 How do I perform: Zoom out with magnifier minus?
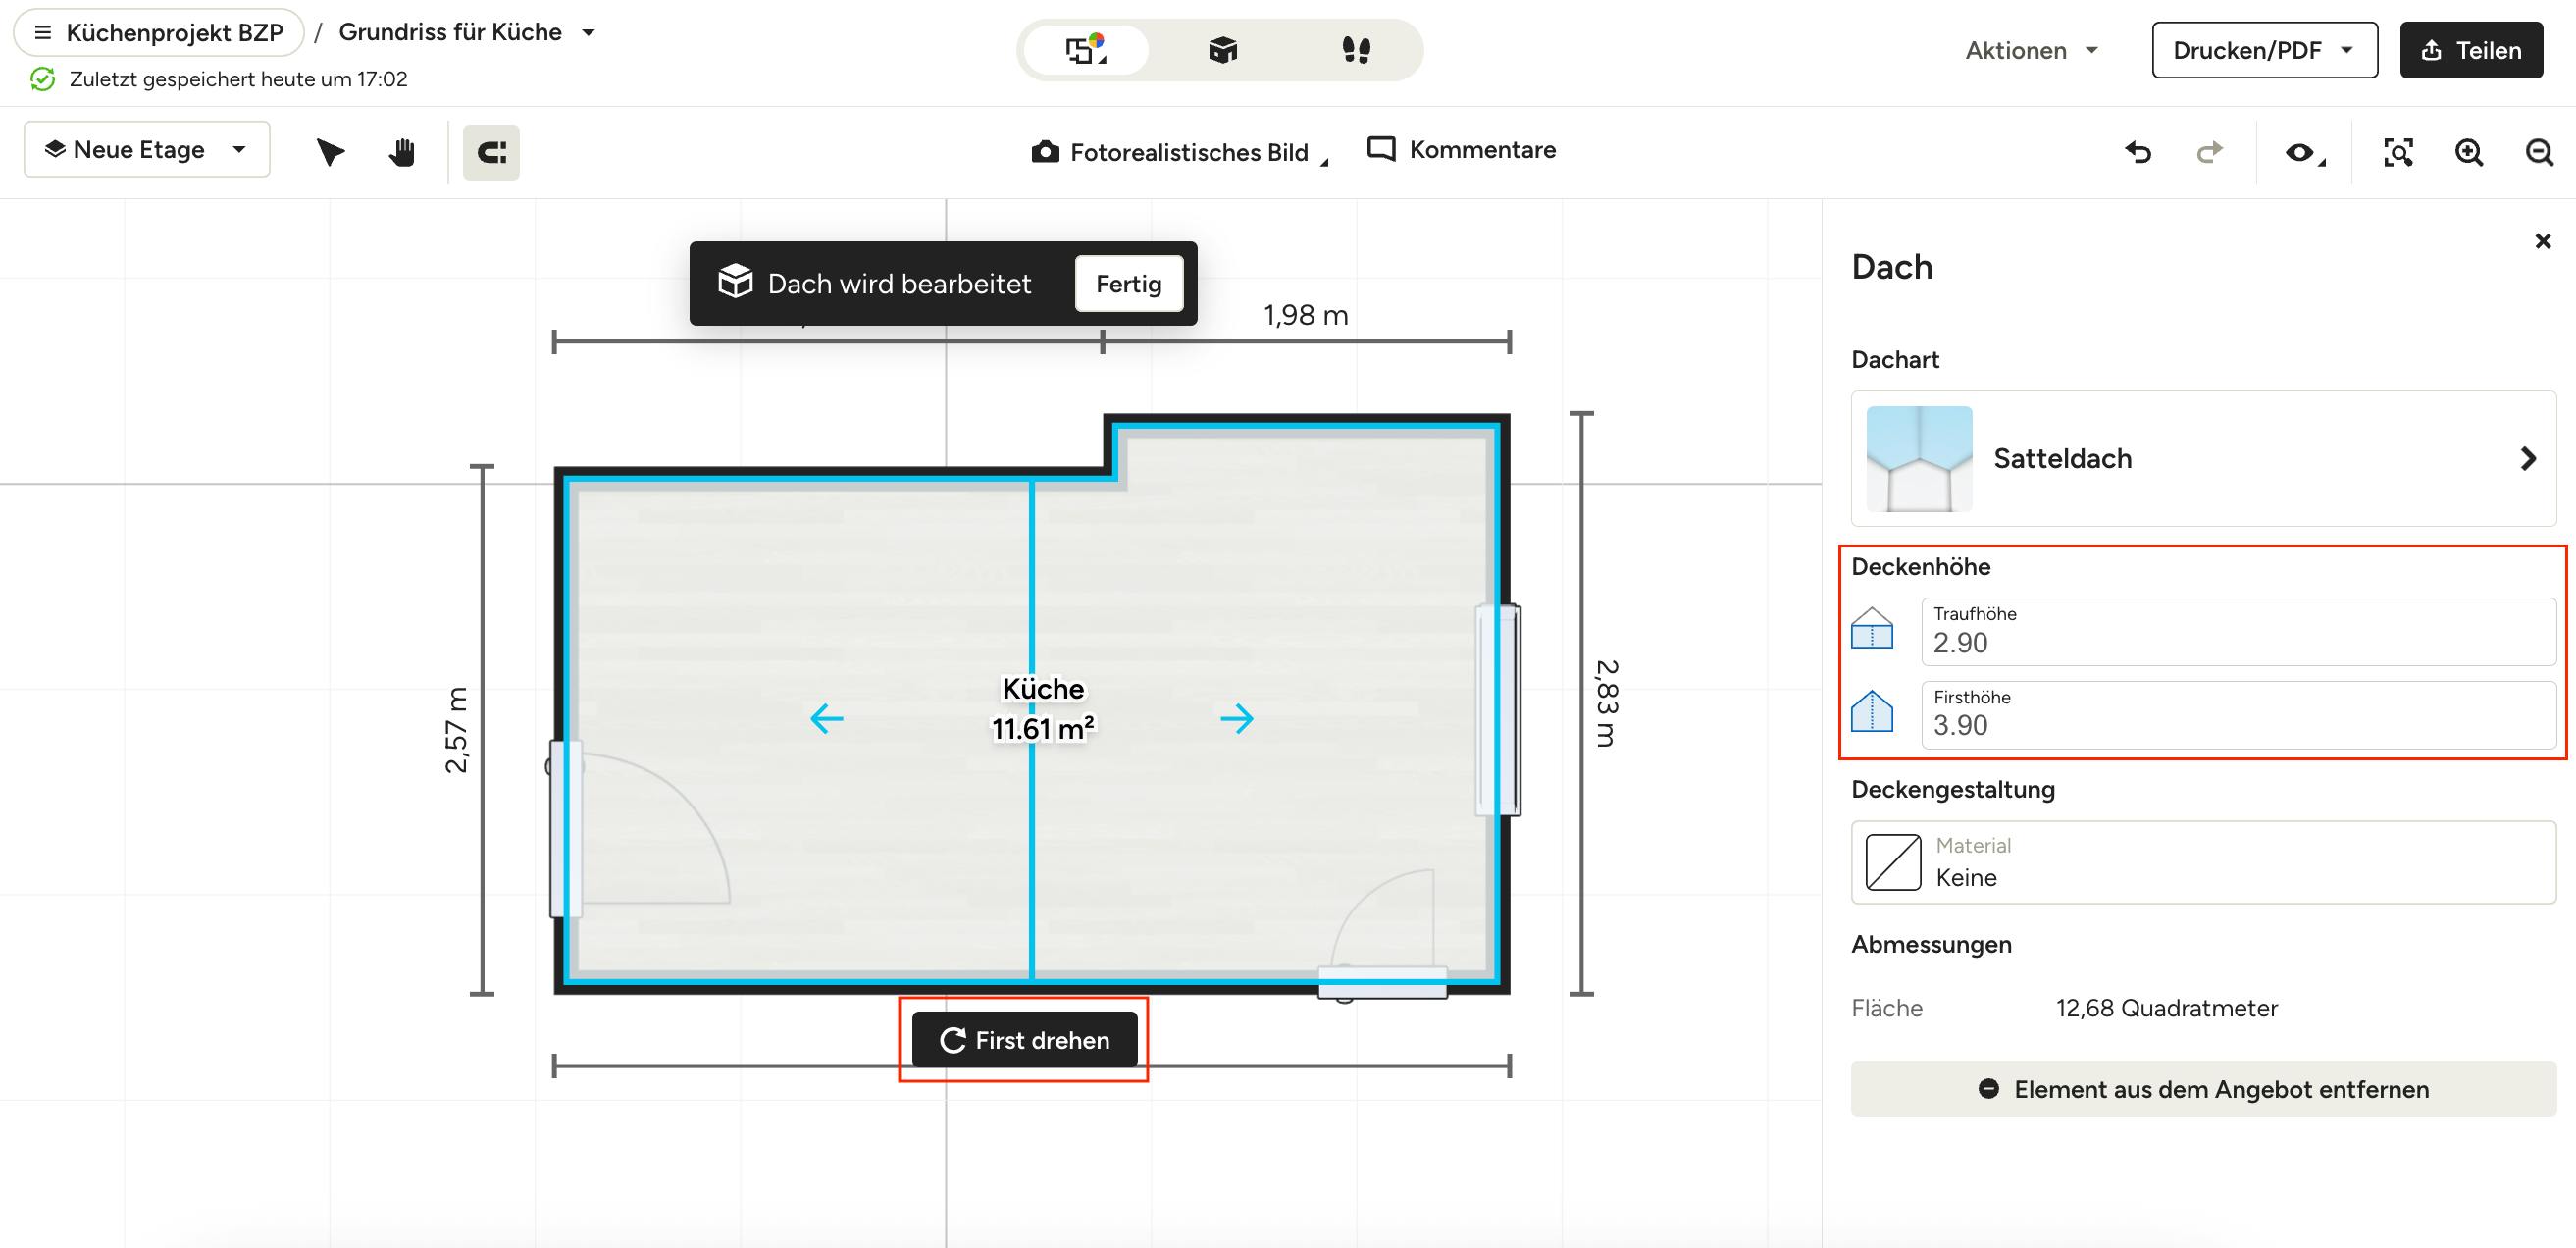coord(2539,152)
